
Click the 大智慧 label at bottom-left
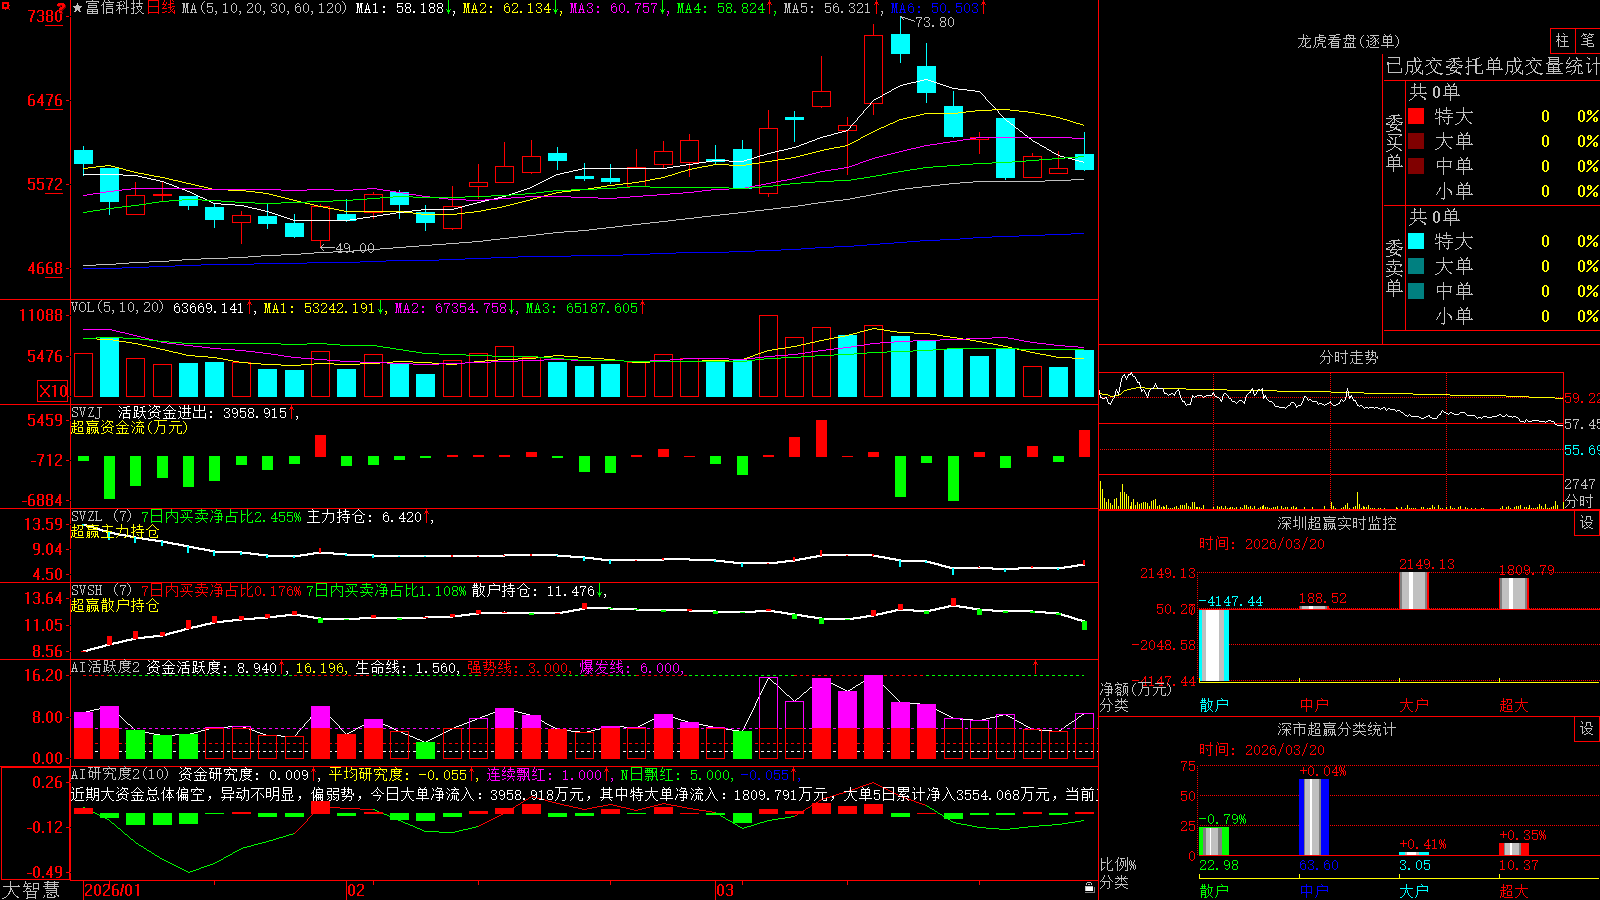coord(31,890)
